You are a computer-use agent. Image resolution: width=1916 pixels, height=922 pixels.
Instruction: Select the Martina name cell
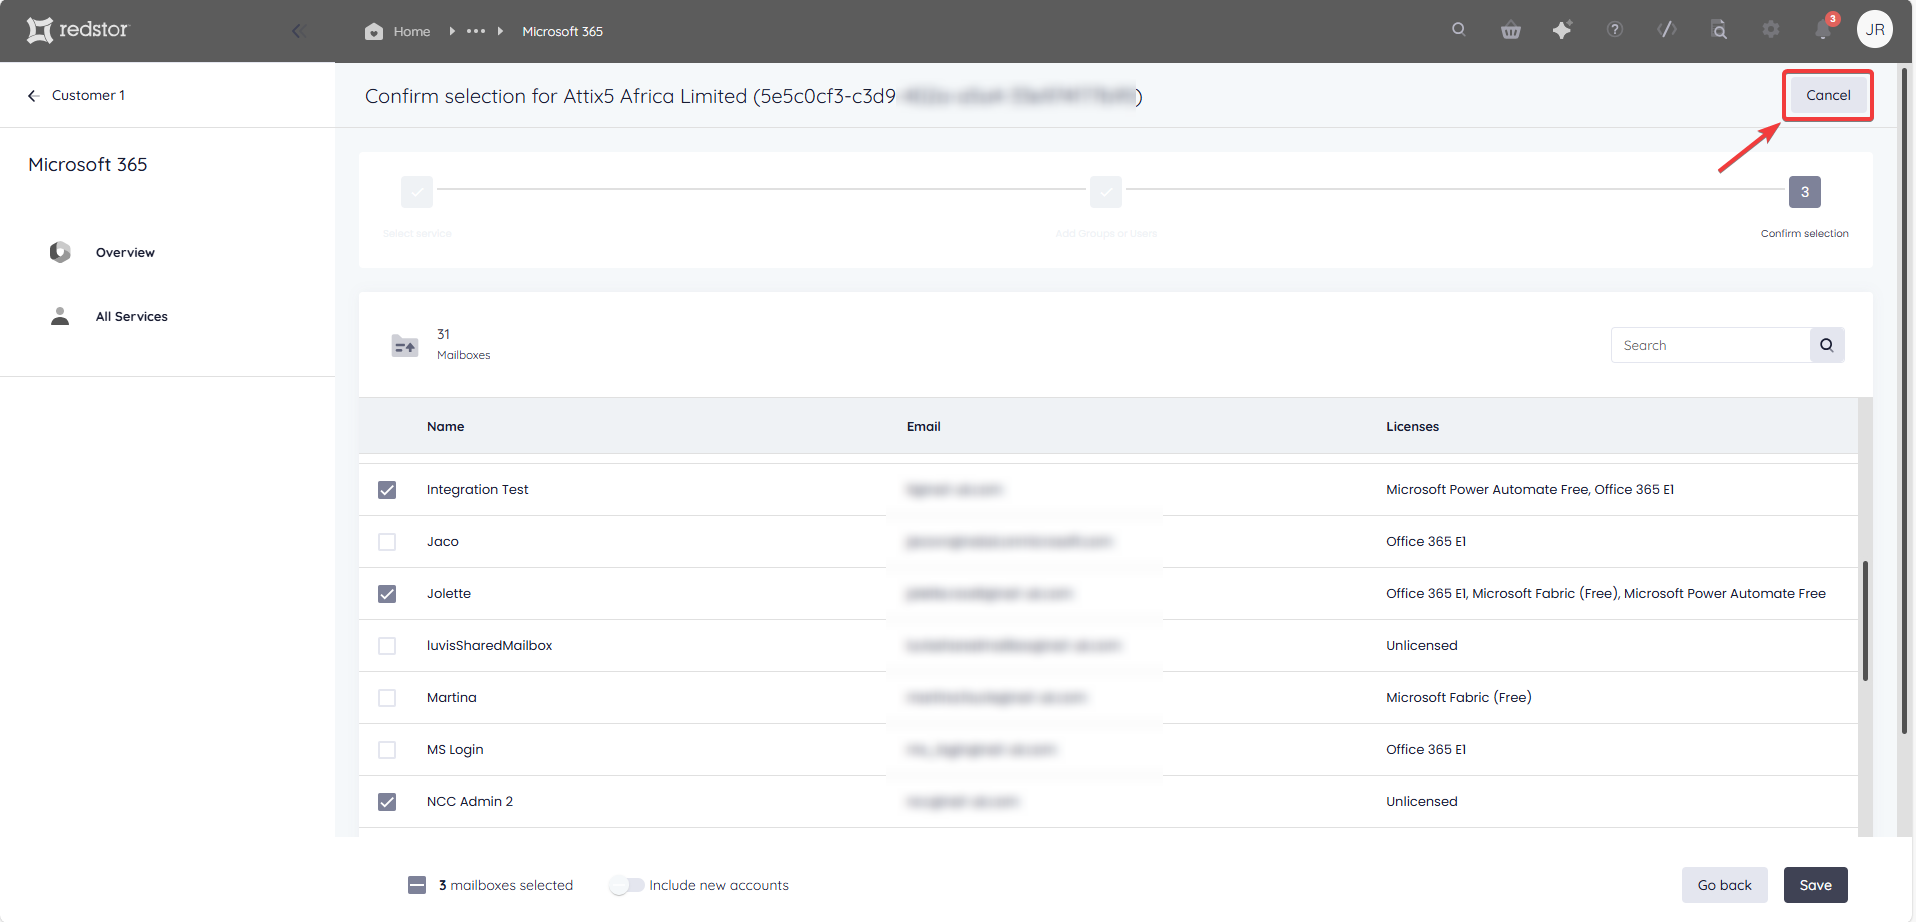(451, 697)
